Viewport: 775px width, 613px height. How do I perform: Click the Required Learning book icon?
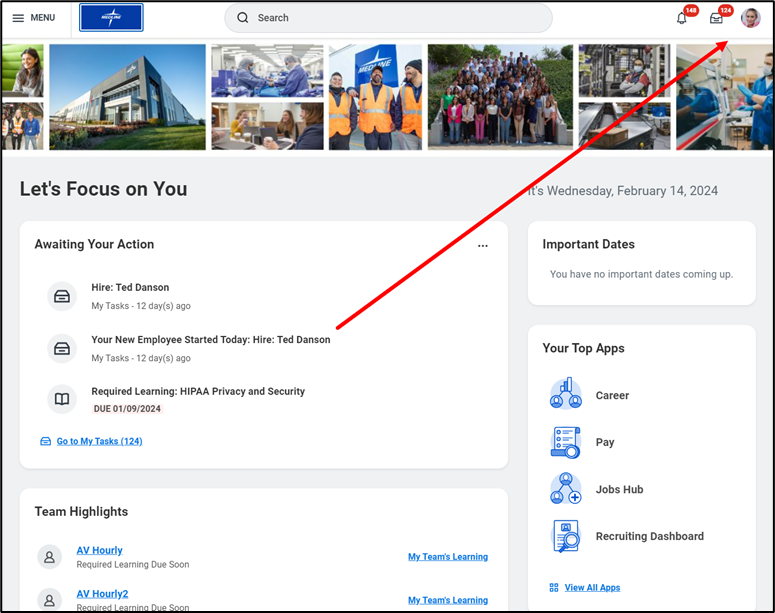coord(62,400)
